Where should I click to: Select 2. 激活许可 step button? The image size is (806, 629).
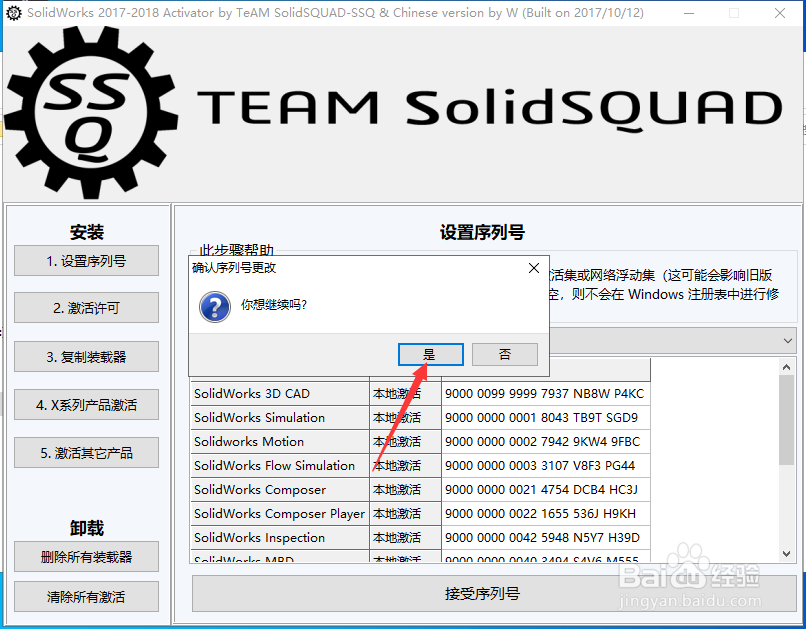86,308
